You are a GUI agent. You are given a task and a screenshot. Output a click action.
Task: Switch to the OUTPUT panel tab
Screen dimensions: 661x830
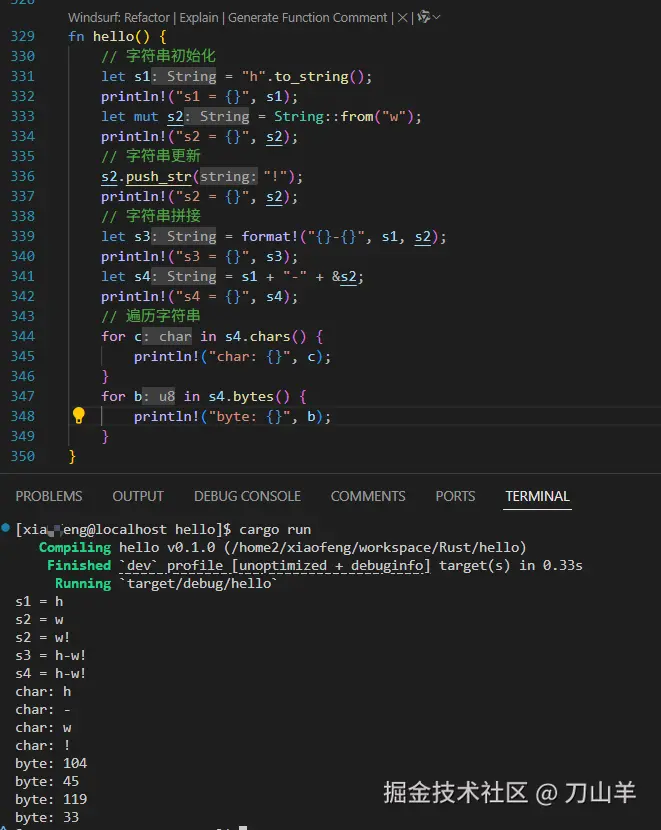click(x=138, y=496)
